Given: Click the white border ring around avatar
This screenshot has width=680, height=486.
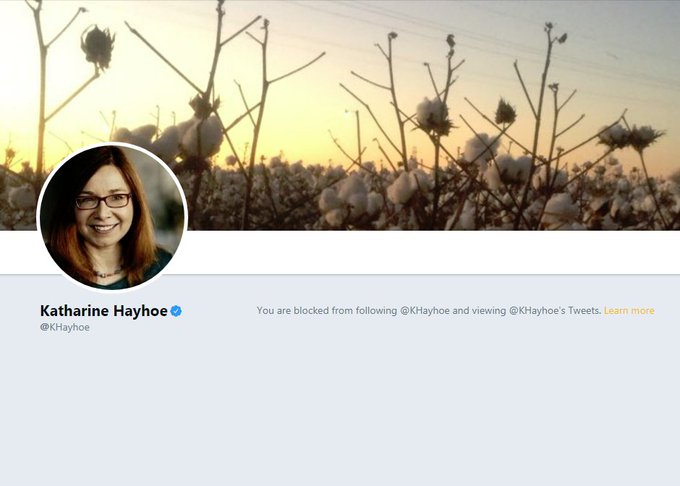Looking at the screenshot, I should (x=112, y=144).
